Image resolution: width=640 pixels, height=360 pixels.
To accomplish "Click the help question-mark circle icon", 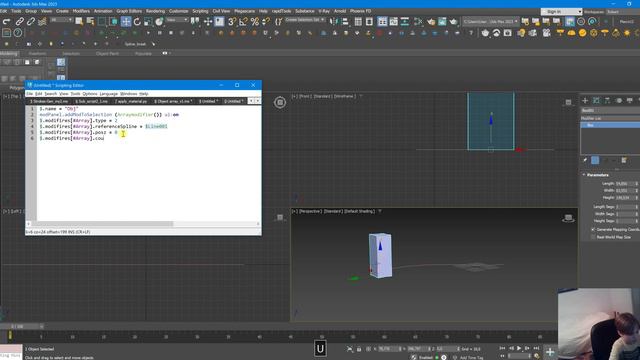I will [x=18, y=33].
